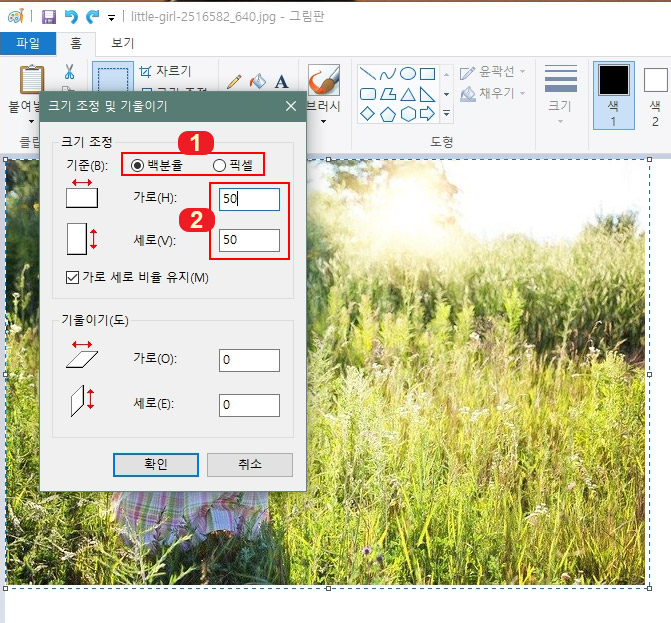This screenshot has width=671, height=623.
Task: Pick the Right triangle shape
Action: [x=427, y=94]
